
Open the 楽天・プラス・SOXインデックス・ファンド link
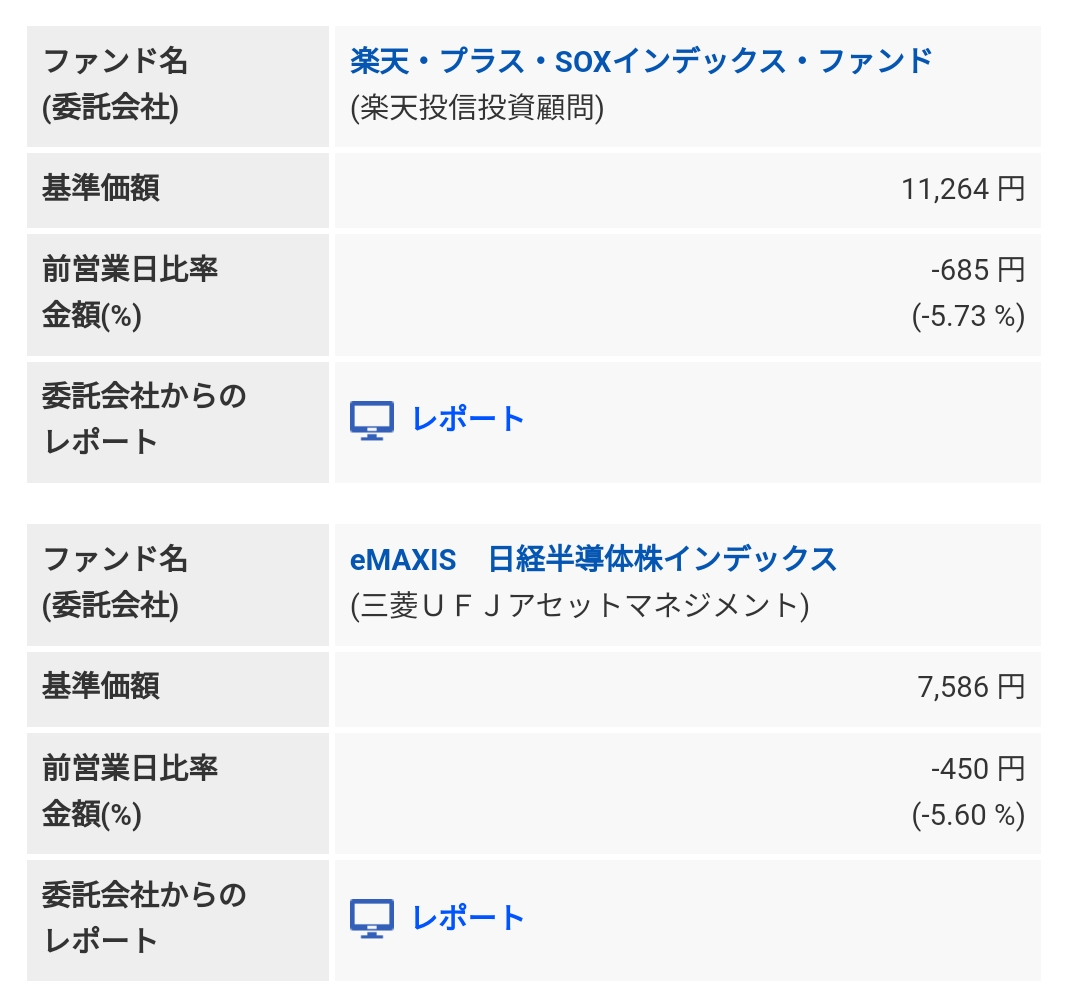641,61
